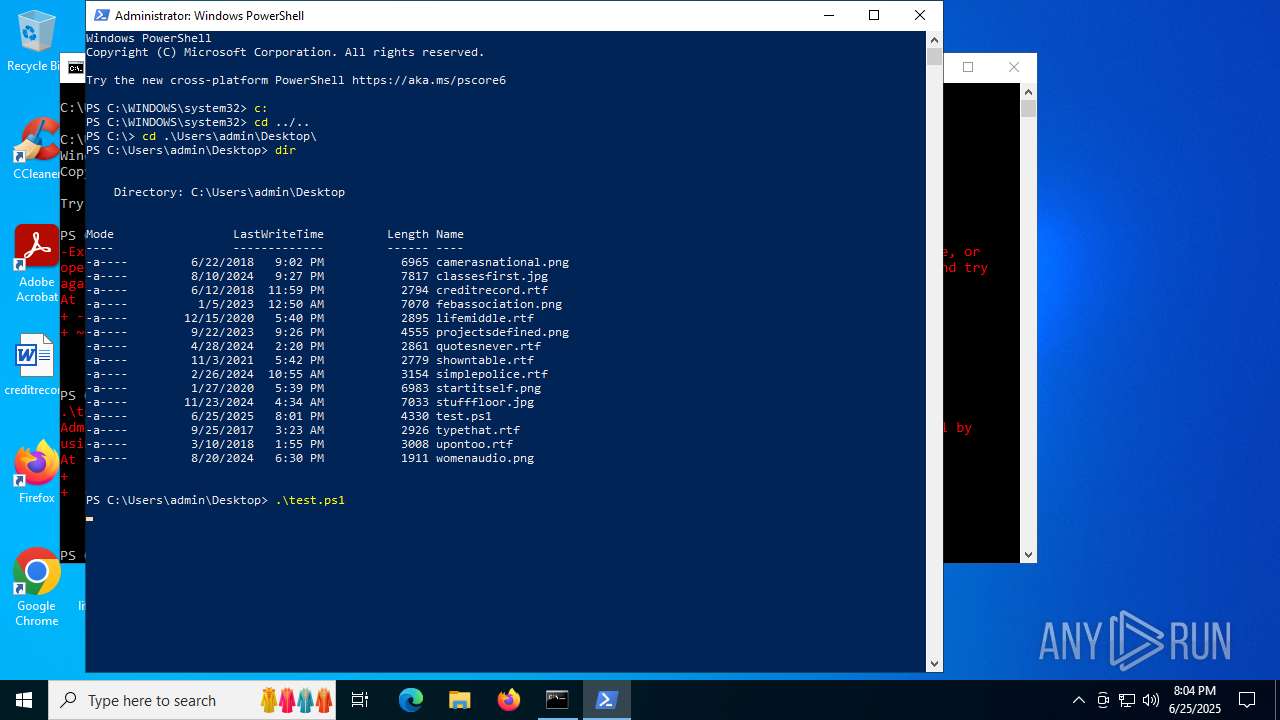The image size is (1280, 720).
Task: Click the 4330 length value
Action: coord(415,416)
